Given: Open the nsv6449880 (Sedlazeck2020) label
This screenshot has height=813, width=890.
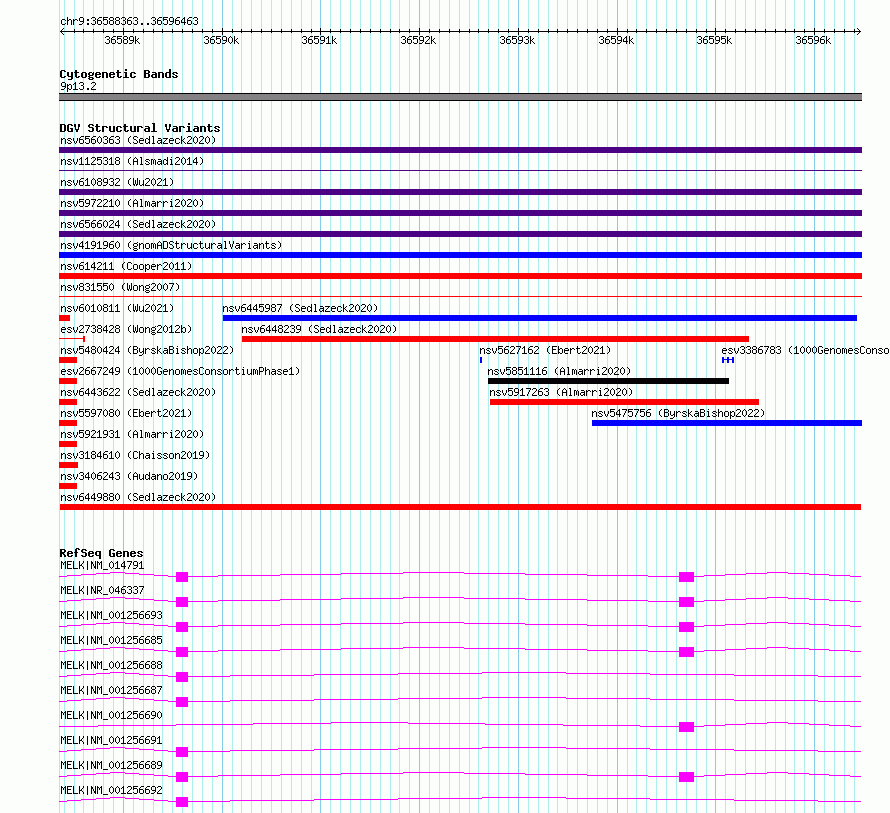Looking at the screenshot, I should 138,497.
